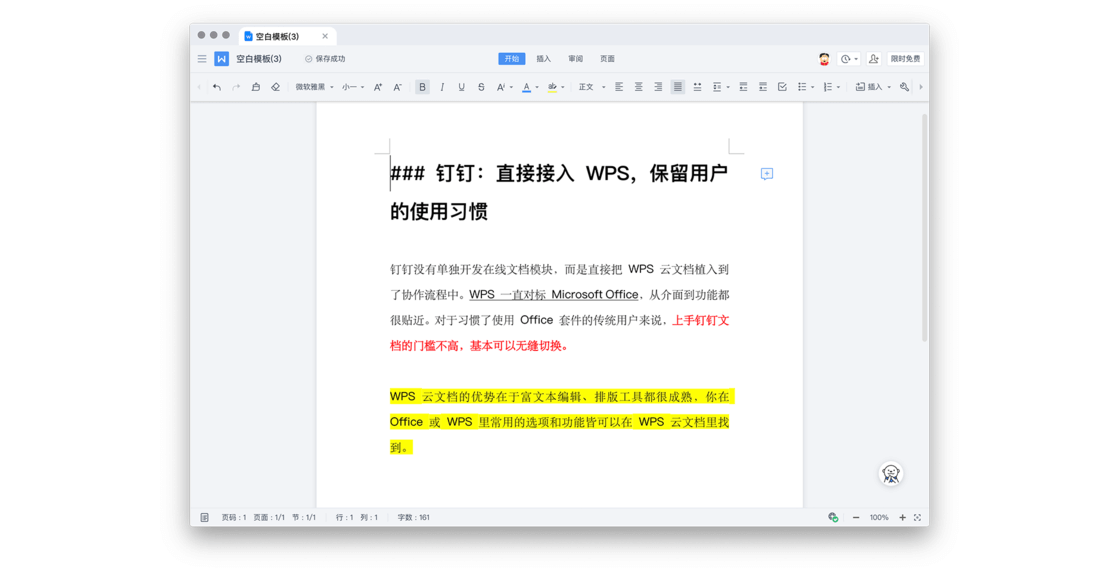Select the 空白模板(3) window tab
1120x572 pixels.
pos(286,36)
